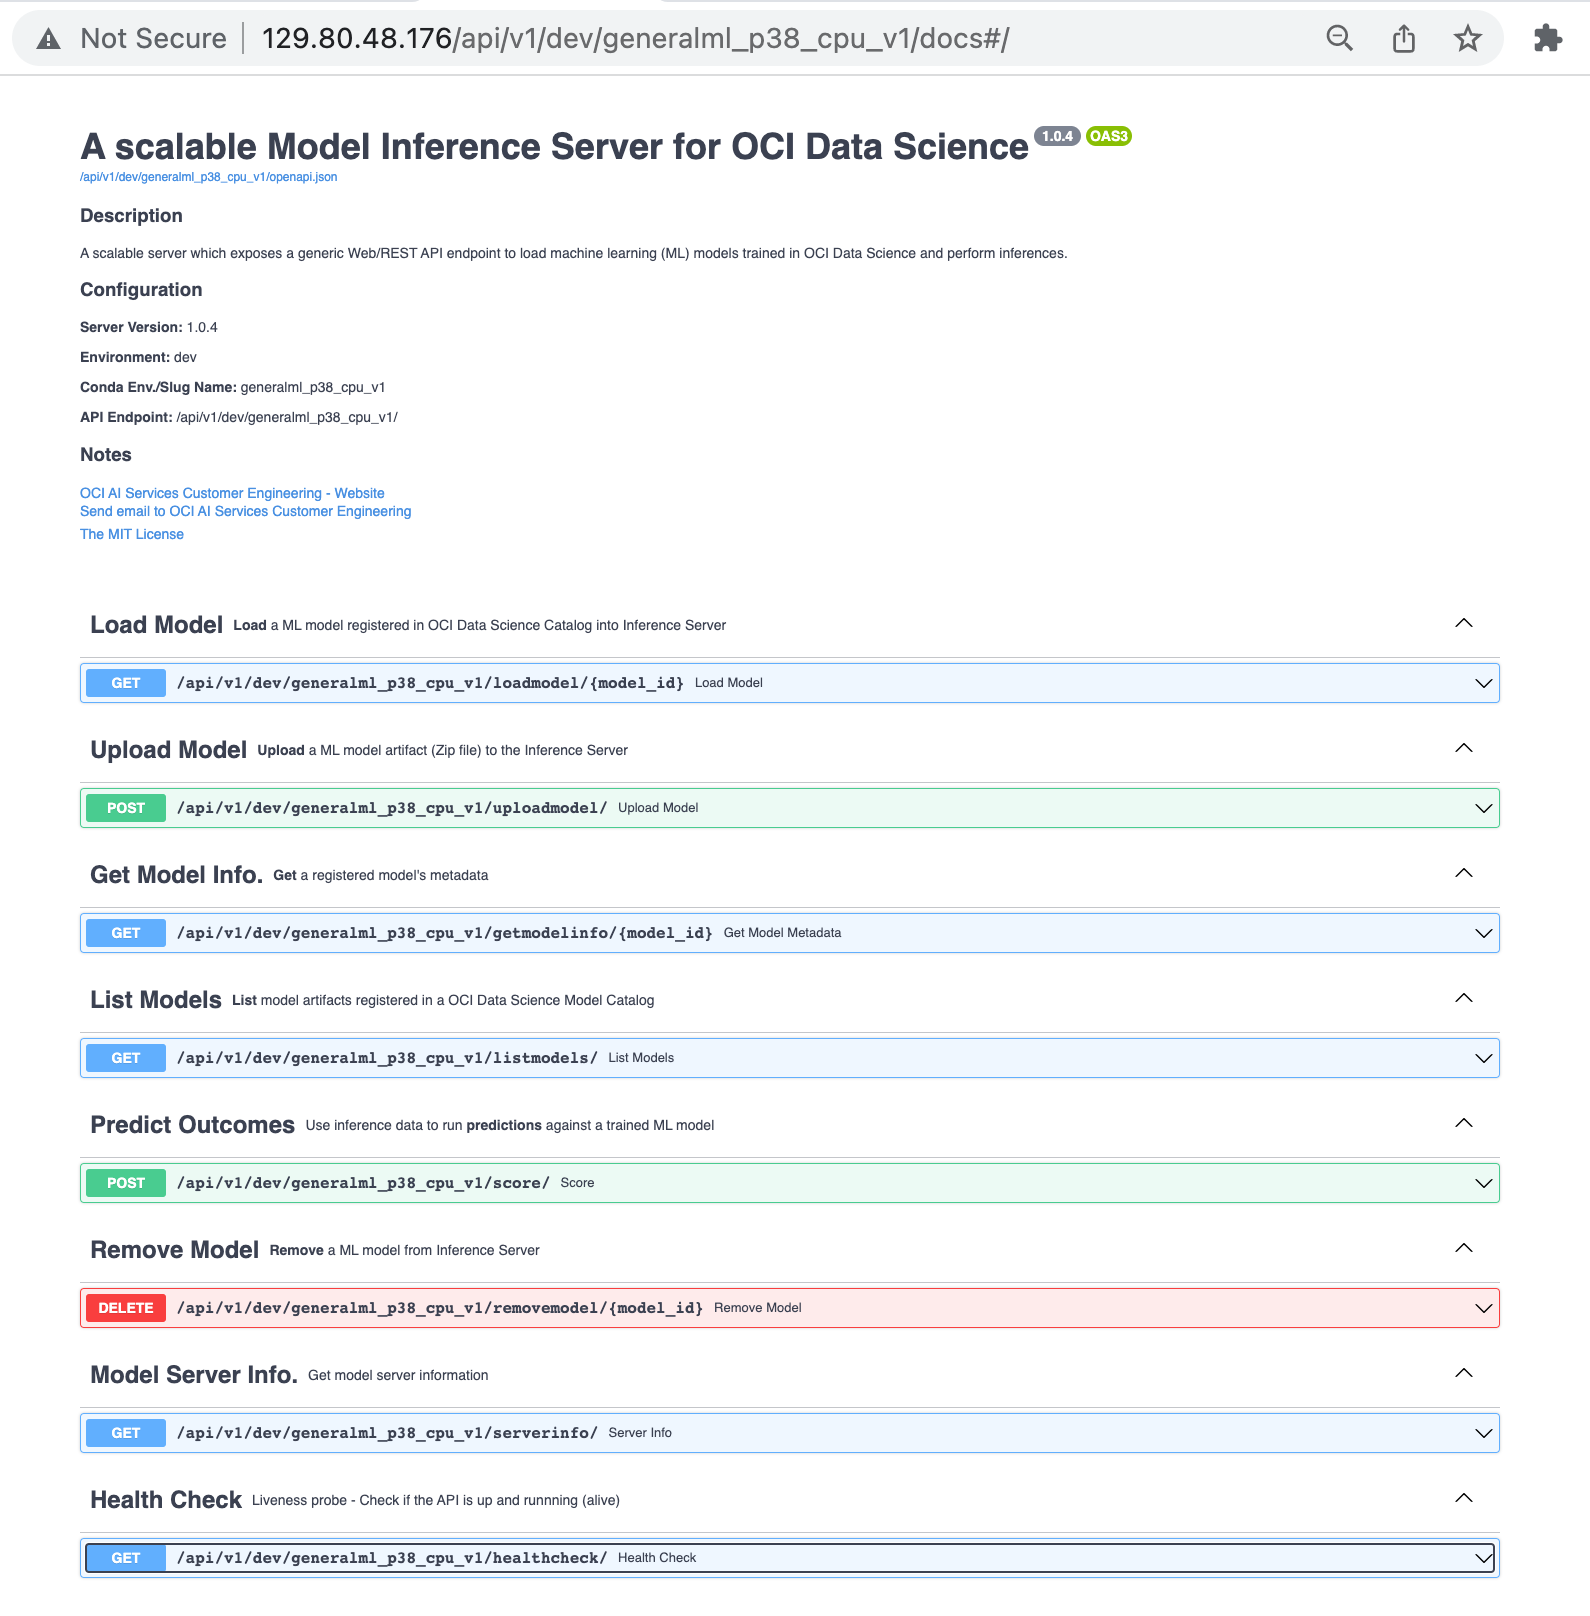Select the Remove Model section heading
This screenshot has width=1590, height=1616.
click(174, 1250)
